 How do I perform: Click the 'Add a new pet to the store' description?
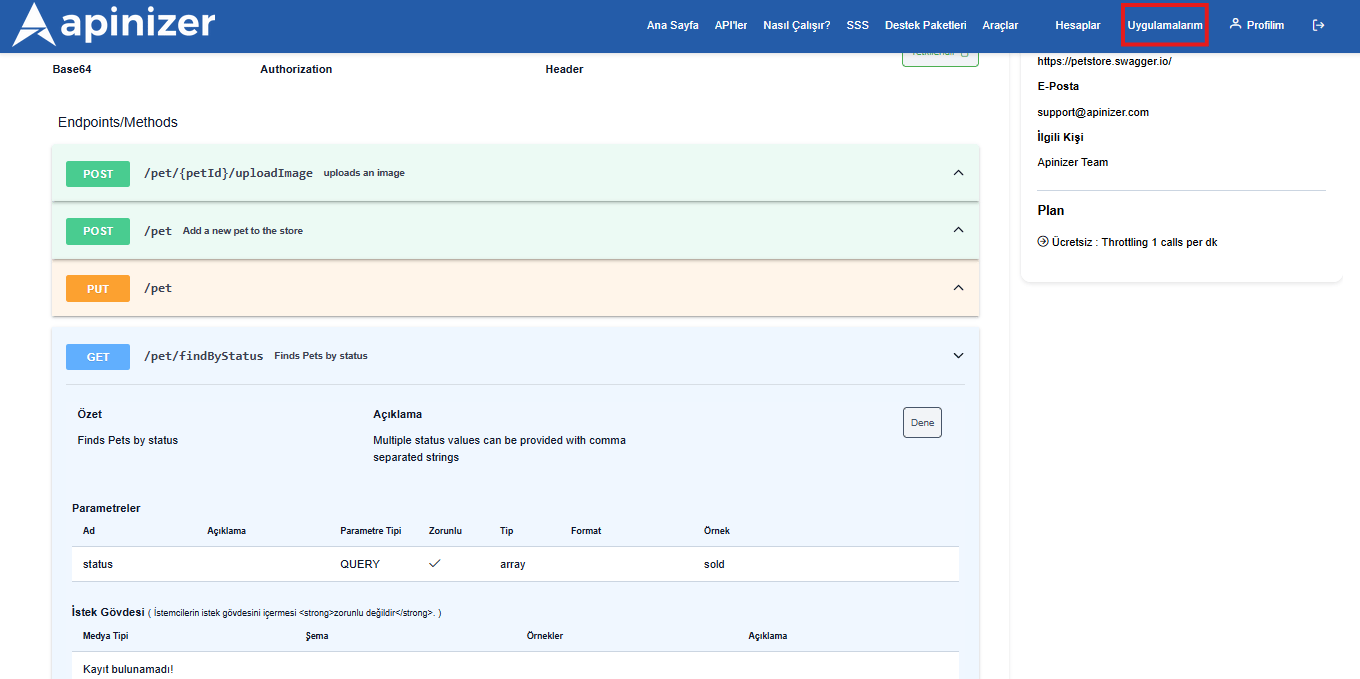pos(243,231)
